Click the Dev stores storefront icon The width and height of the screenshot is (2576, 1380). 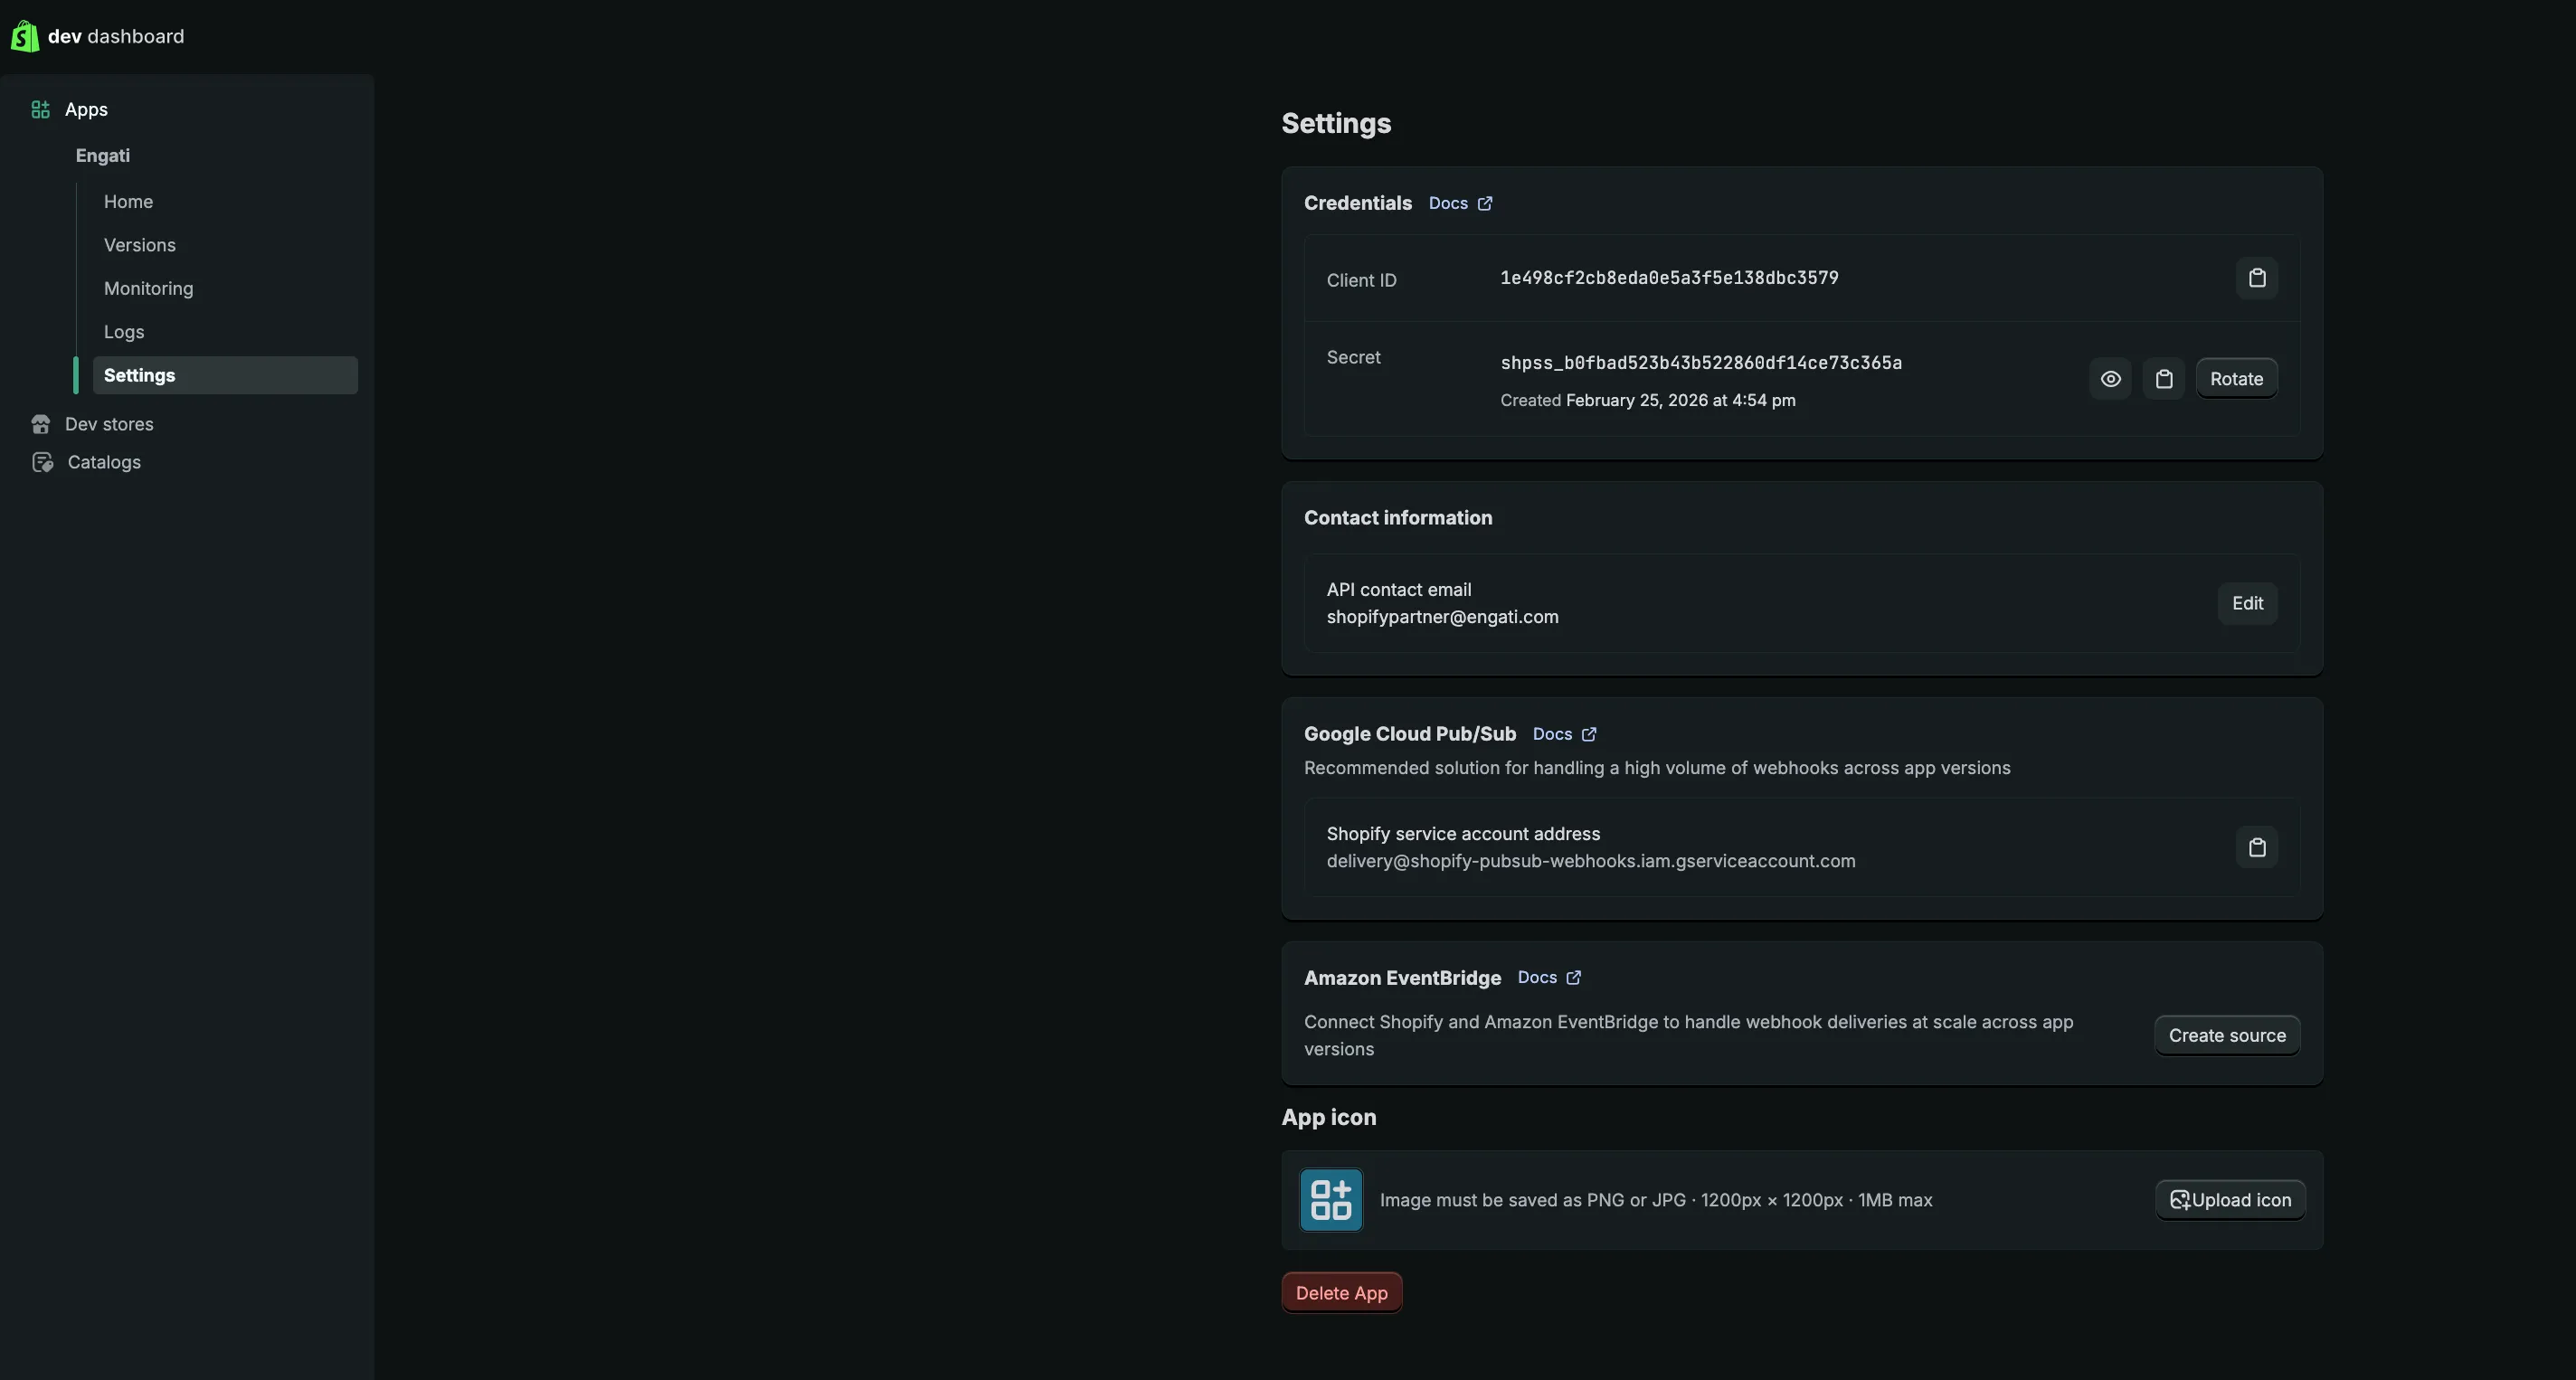pyautogui.click(x=41, y=424)
